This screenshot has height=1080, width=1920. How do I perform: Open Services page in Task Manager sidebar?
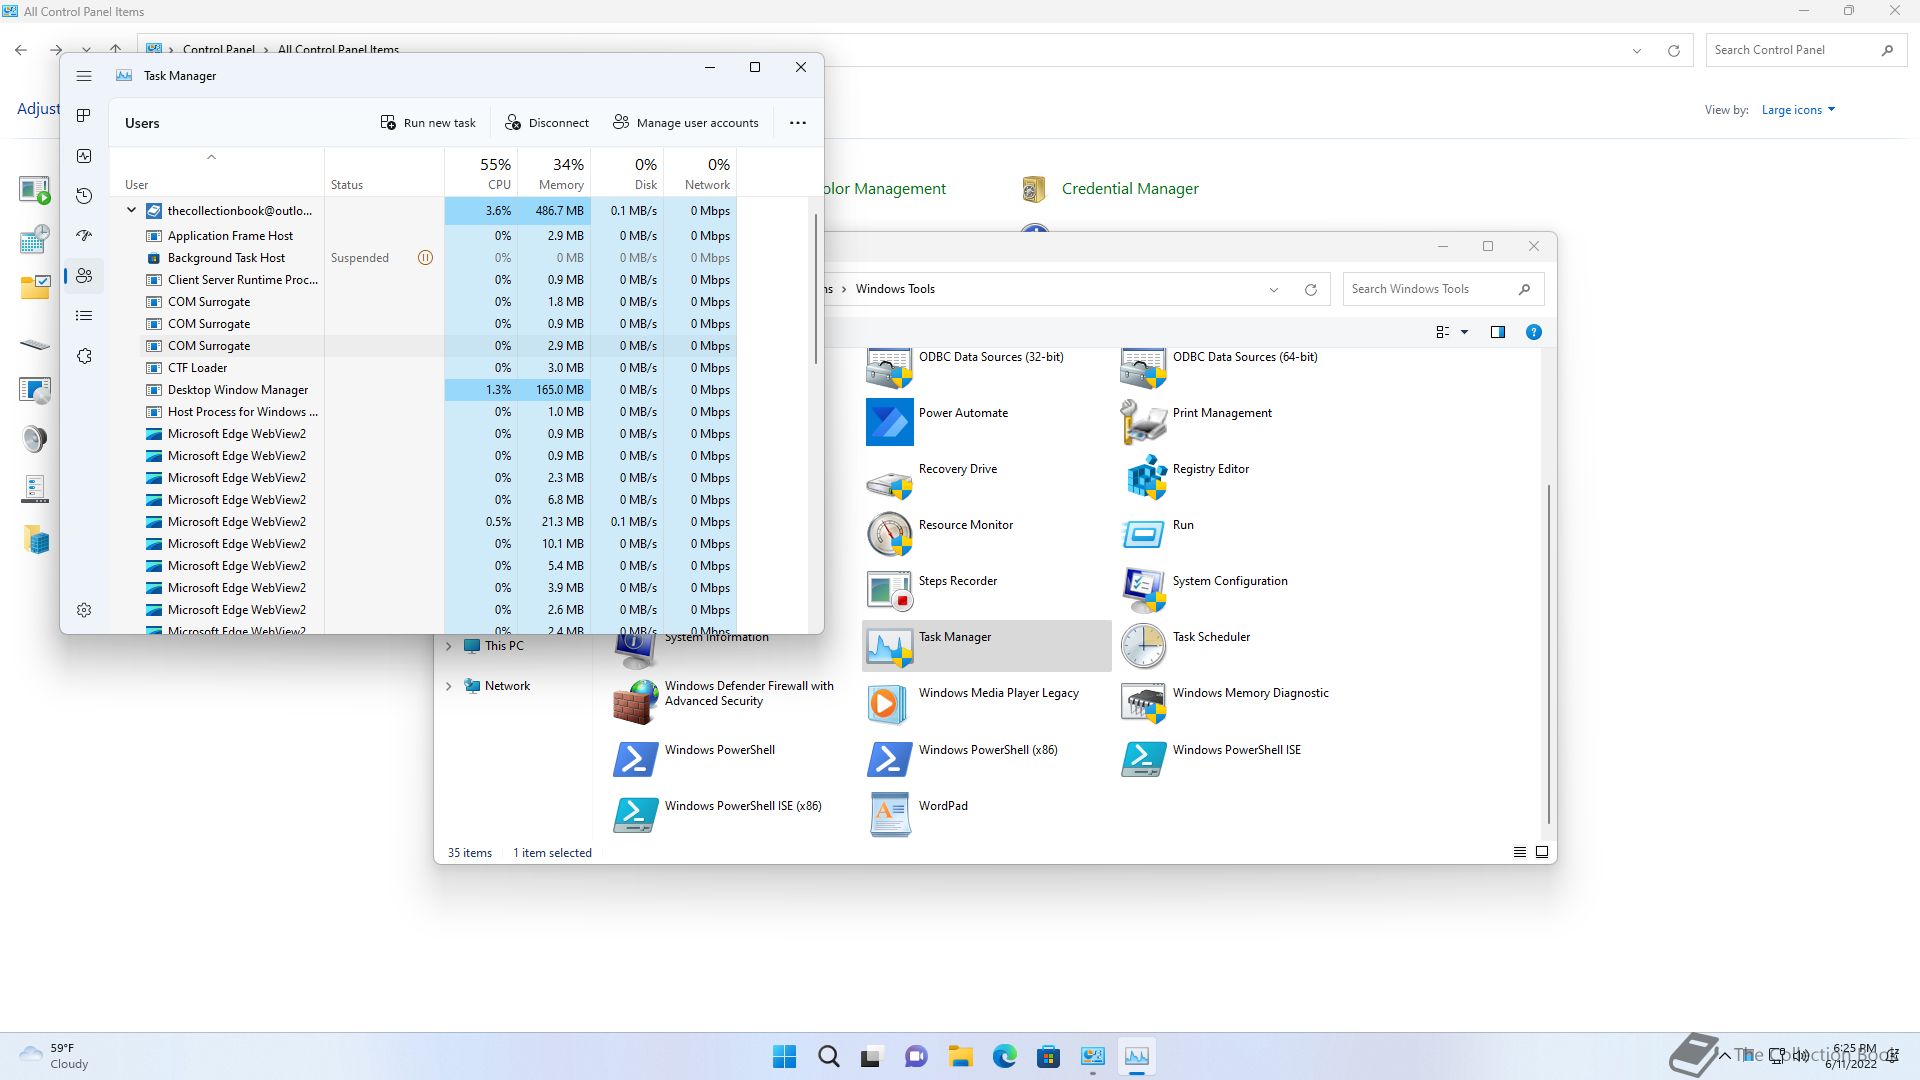(84, 356)
